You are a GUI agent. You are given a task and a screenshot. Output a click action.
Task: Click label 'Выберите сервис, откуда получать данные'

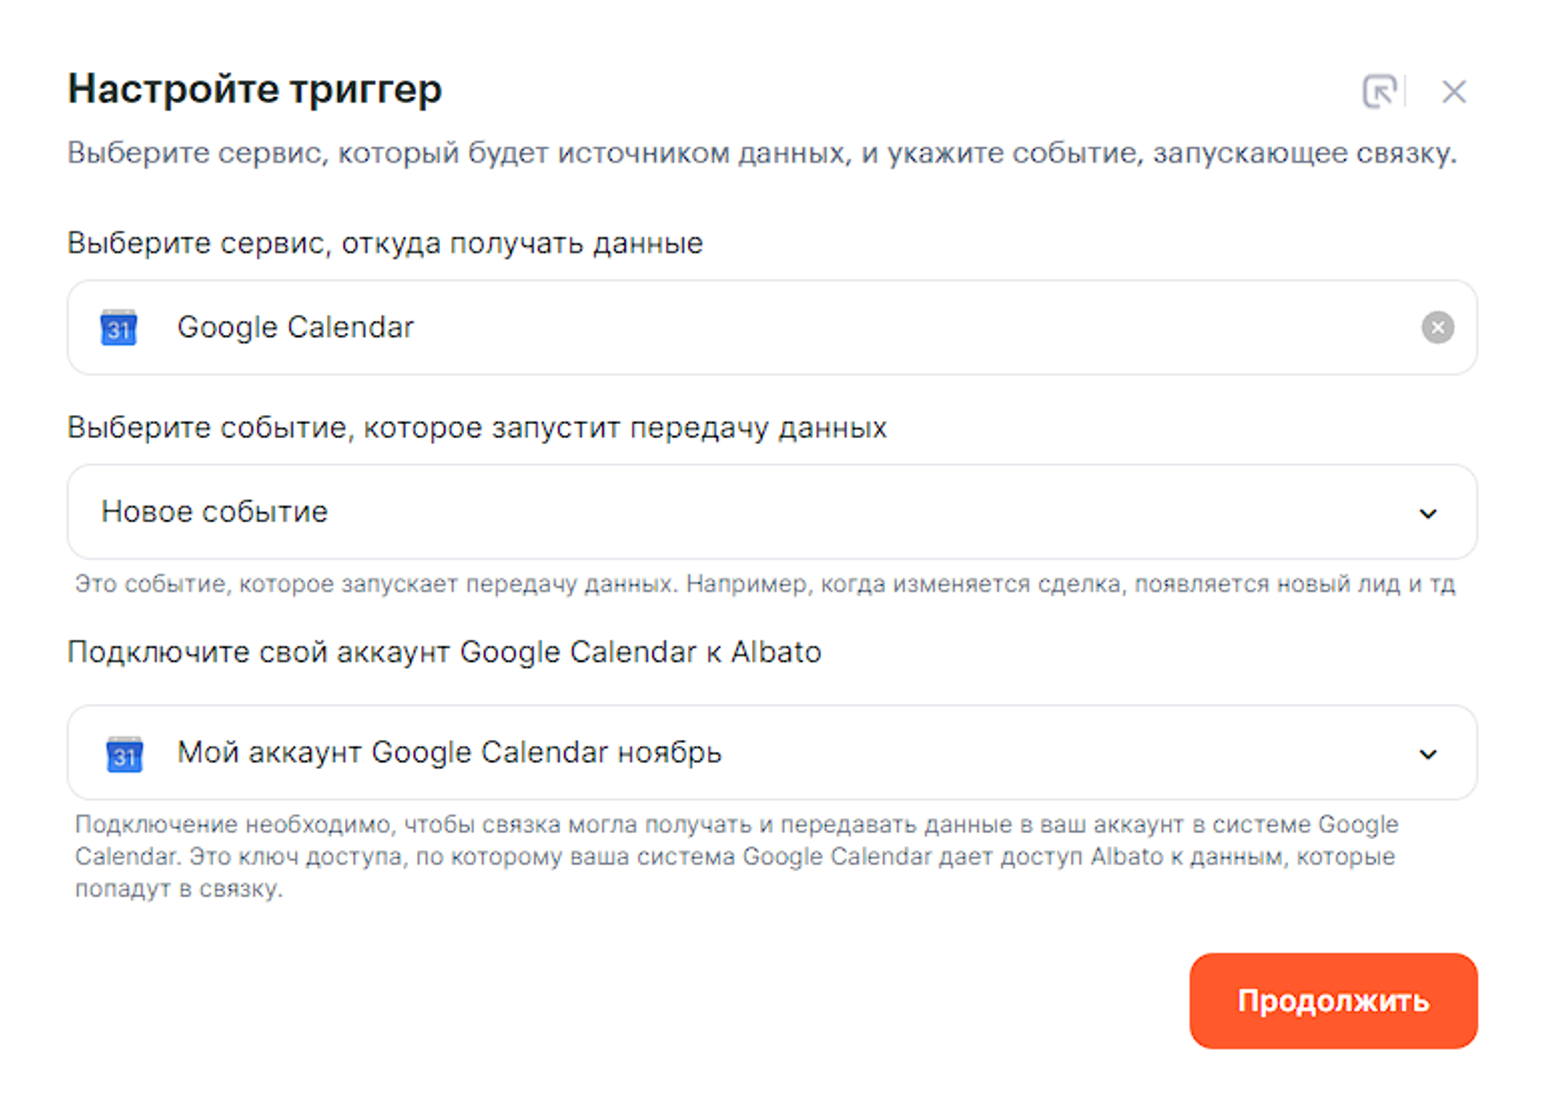point(385,243)
